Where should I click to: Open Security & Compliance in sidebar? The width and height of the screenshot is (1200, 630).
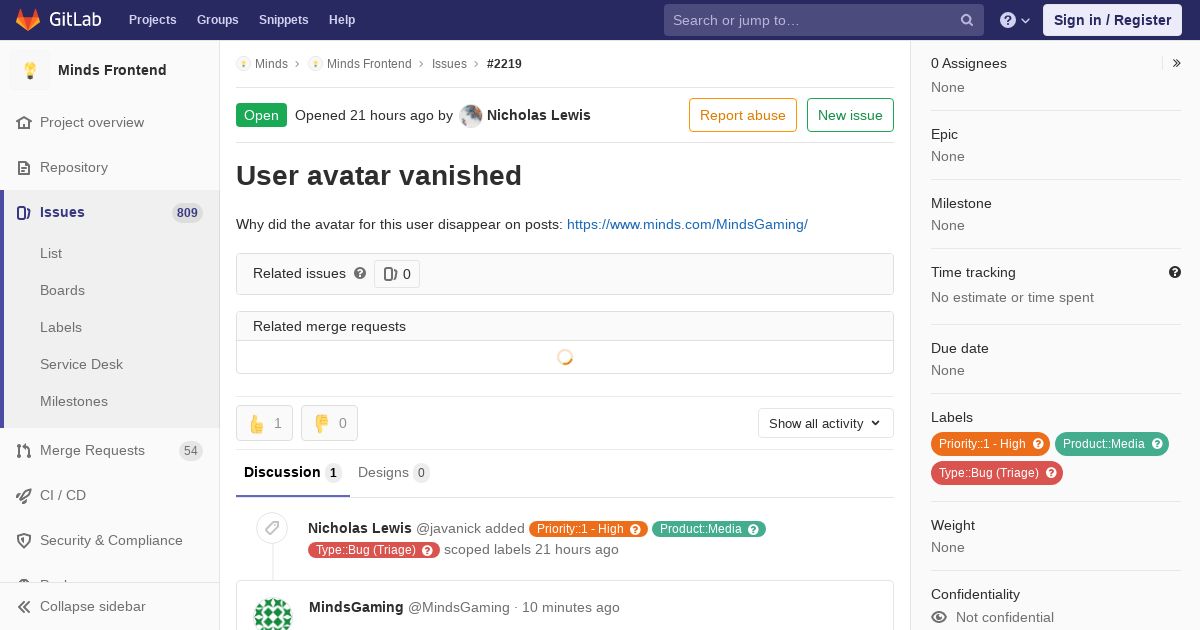pos(110,540)
